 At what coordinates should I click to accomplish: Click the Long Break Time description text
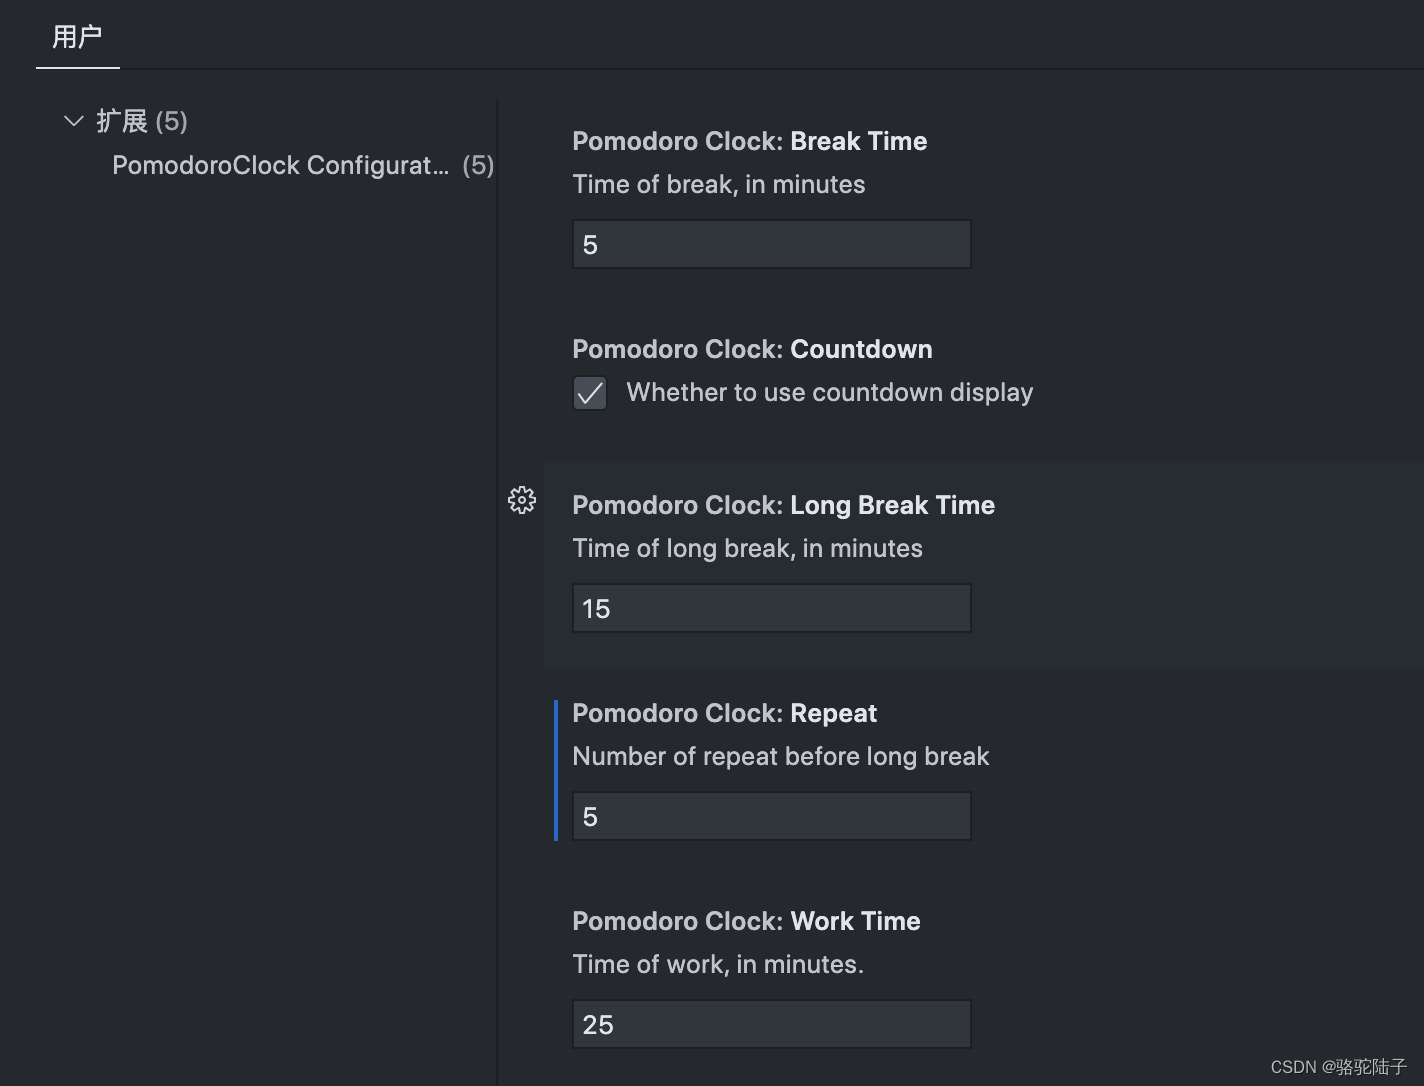coord(747,548)
